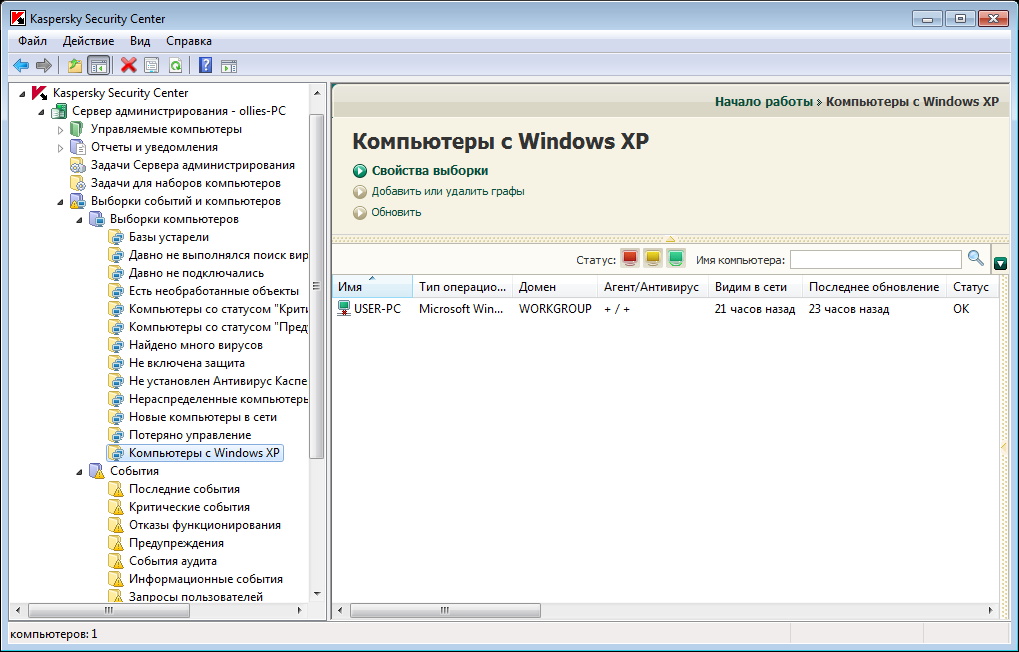The image size is (1019, 652).
Task: Click Добавить или удалить графы link
Action: coord(448,191)
